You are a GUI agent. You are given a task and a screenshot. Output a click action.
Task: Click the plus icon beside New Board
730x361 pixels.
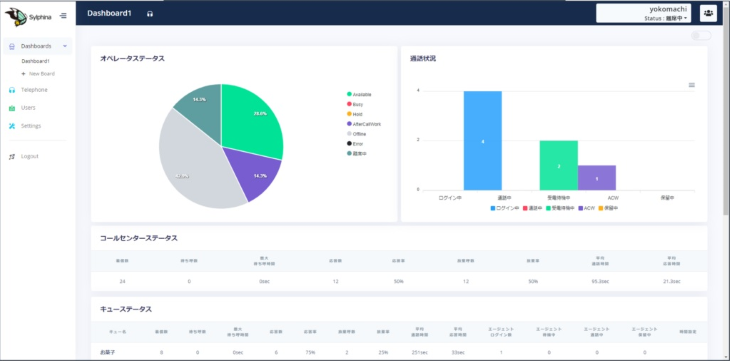(23, 74)
